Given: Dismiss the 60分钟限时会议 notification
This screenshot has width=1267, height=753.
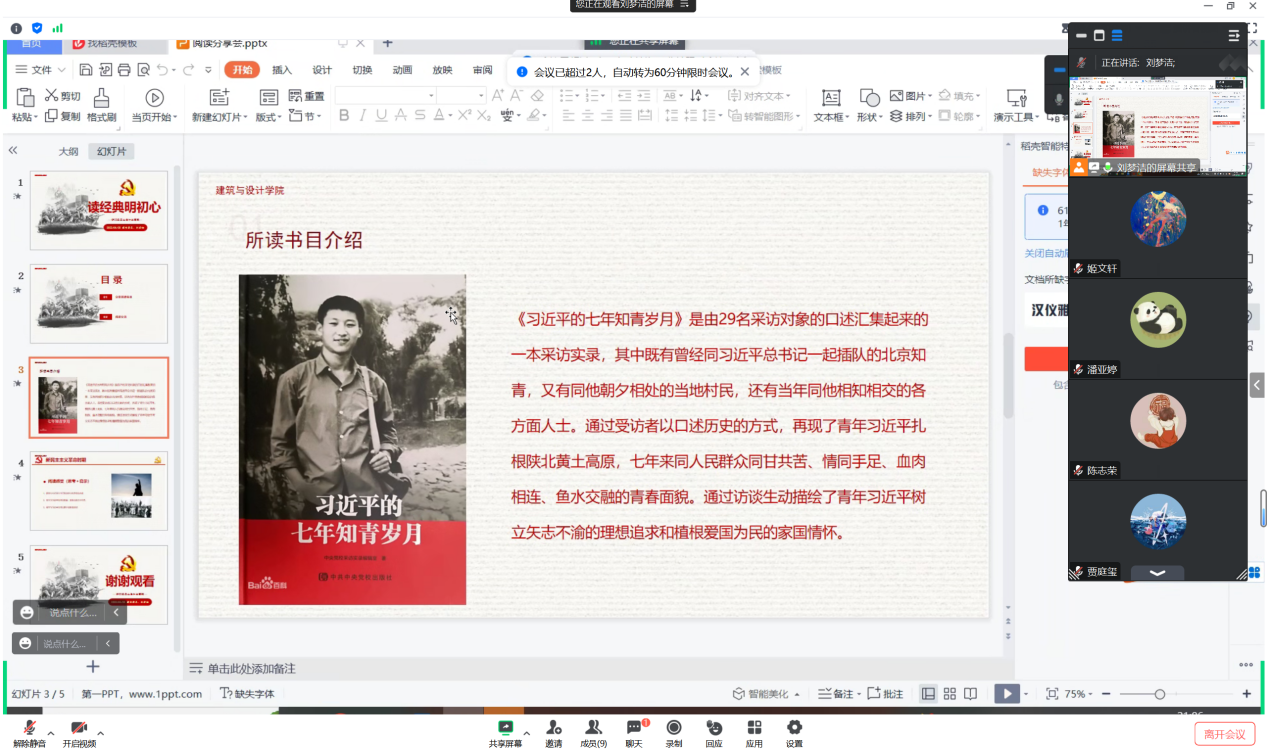Looking at the screenshot, I should tap(744, 72).
